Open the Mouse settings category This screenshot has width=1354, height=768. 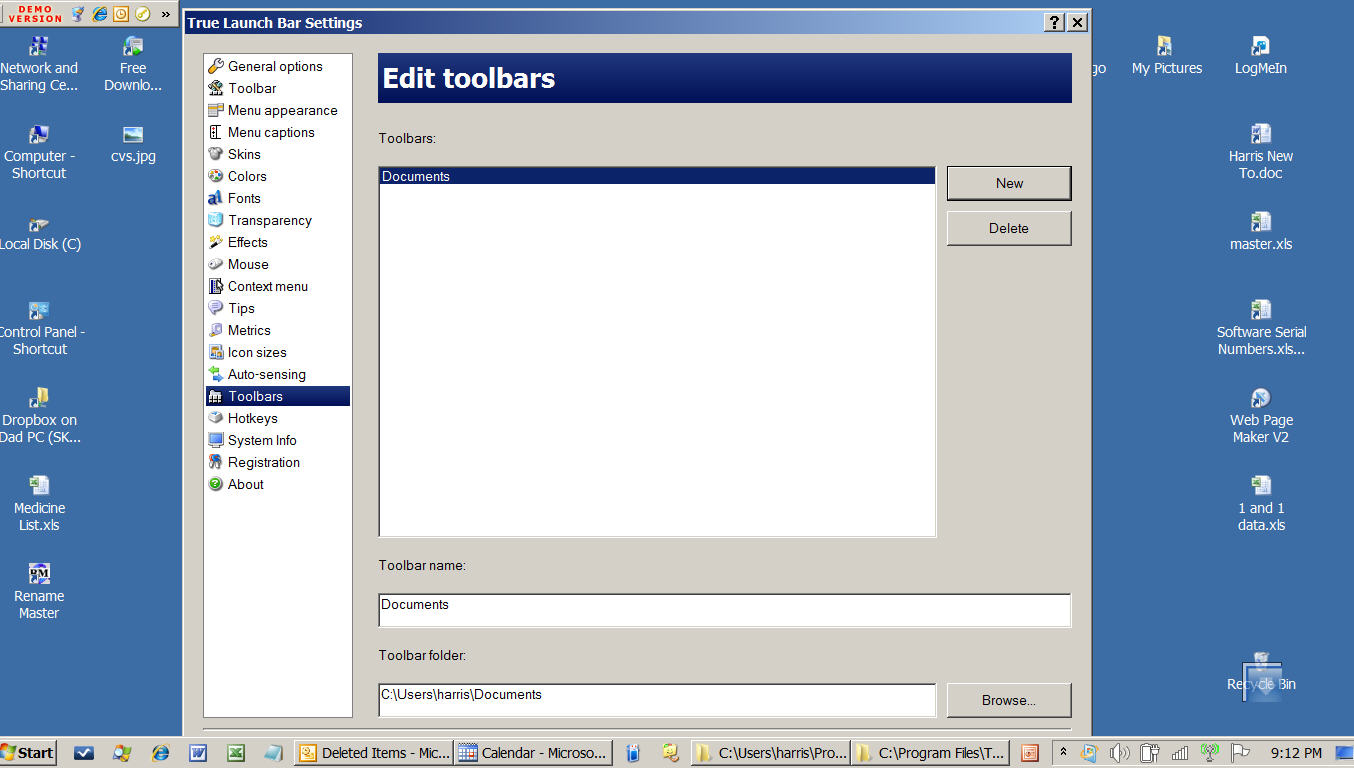[x=248, y=264]
